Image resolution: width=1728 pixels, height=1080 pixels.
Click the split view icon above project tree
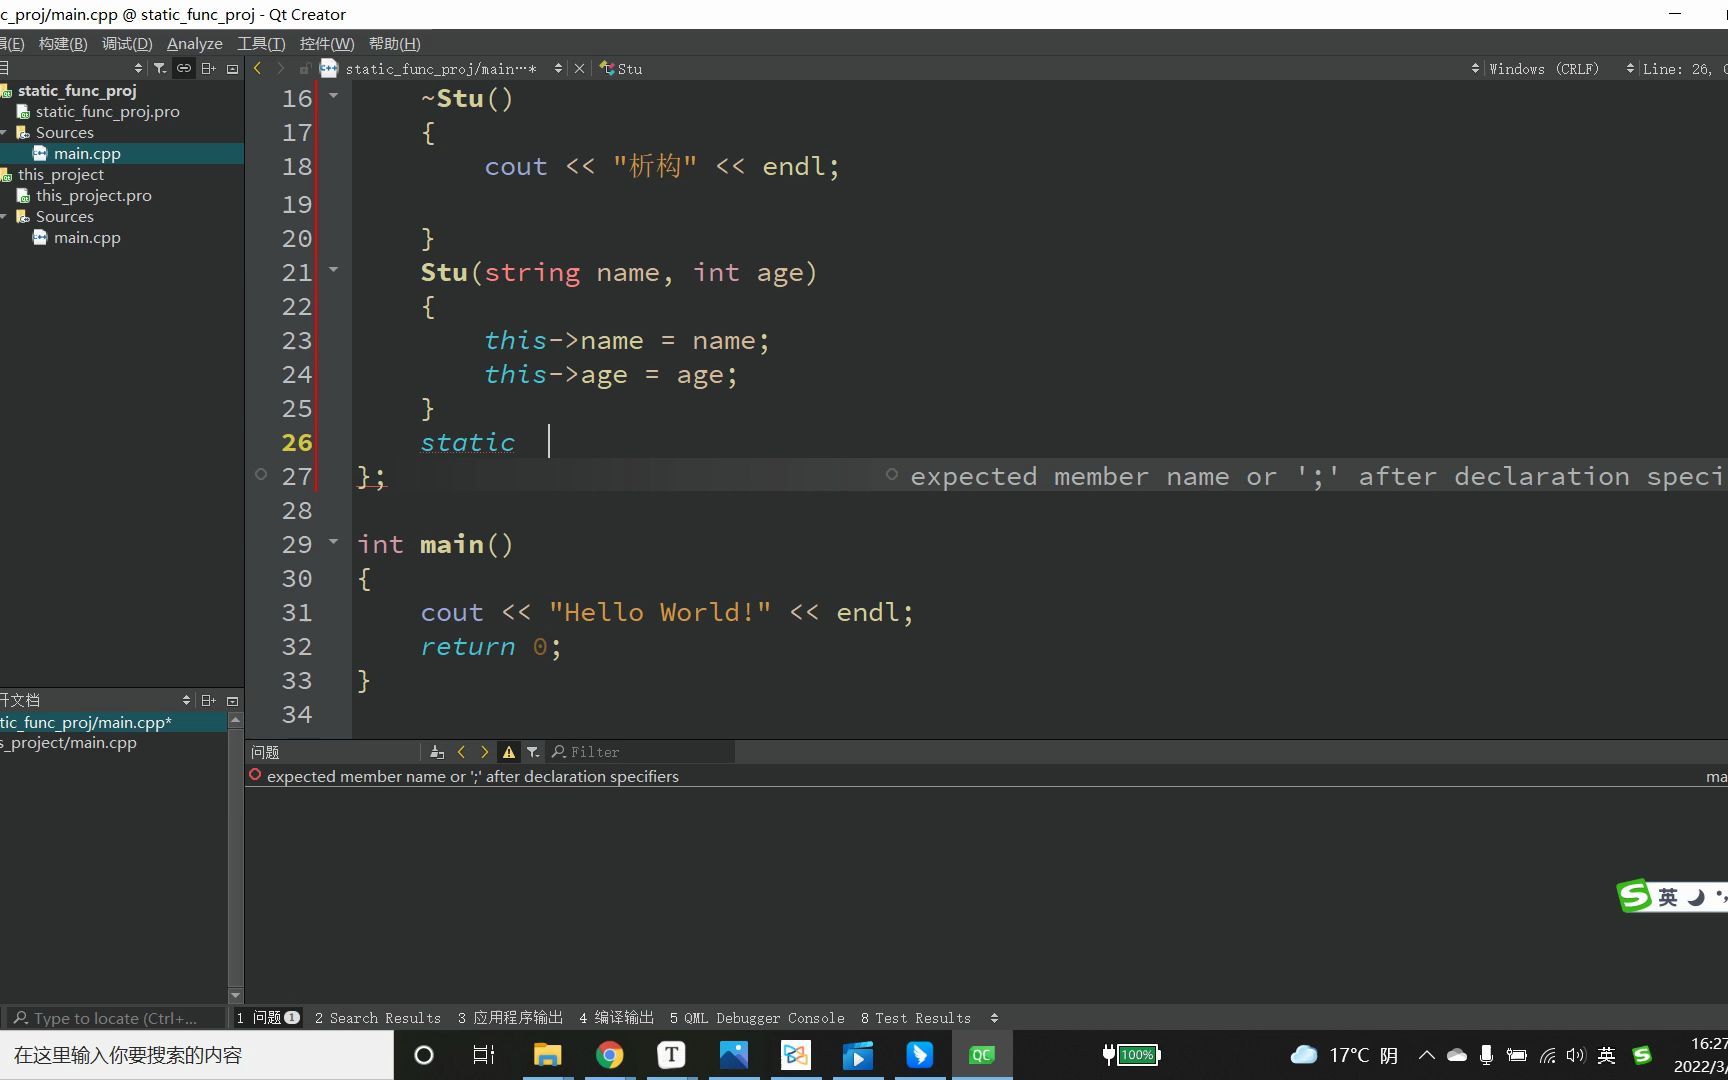coord(209,68)
